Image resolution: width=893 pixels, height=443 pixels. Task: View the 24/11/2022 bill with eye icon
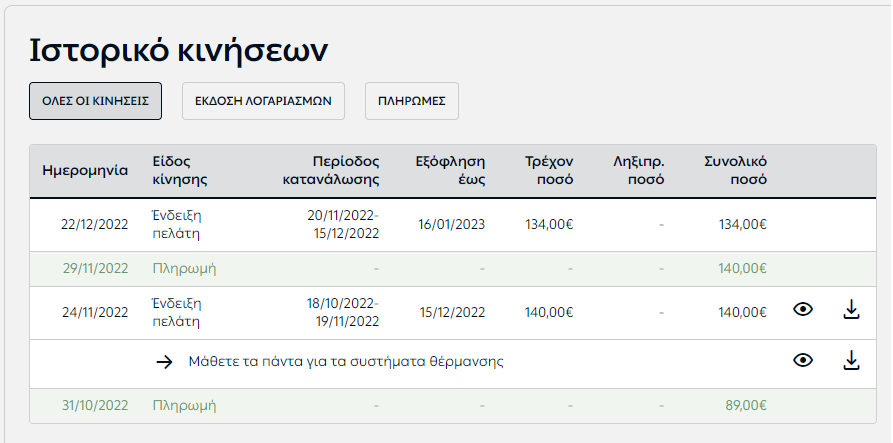pos(802,310)
